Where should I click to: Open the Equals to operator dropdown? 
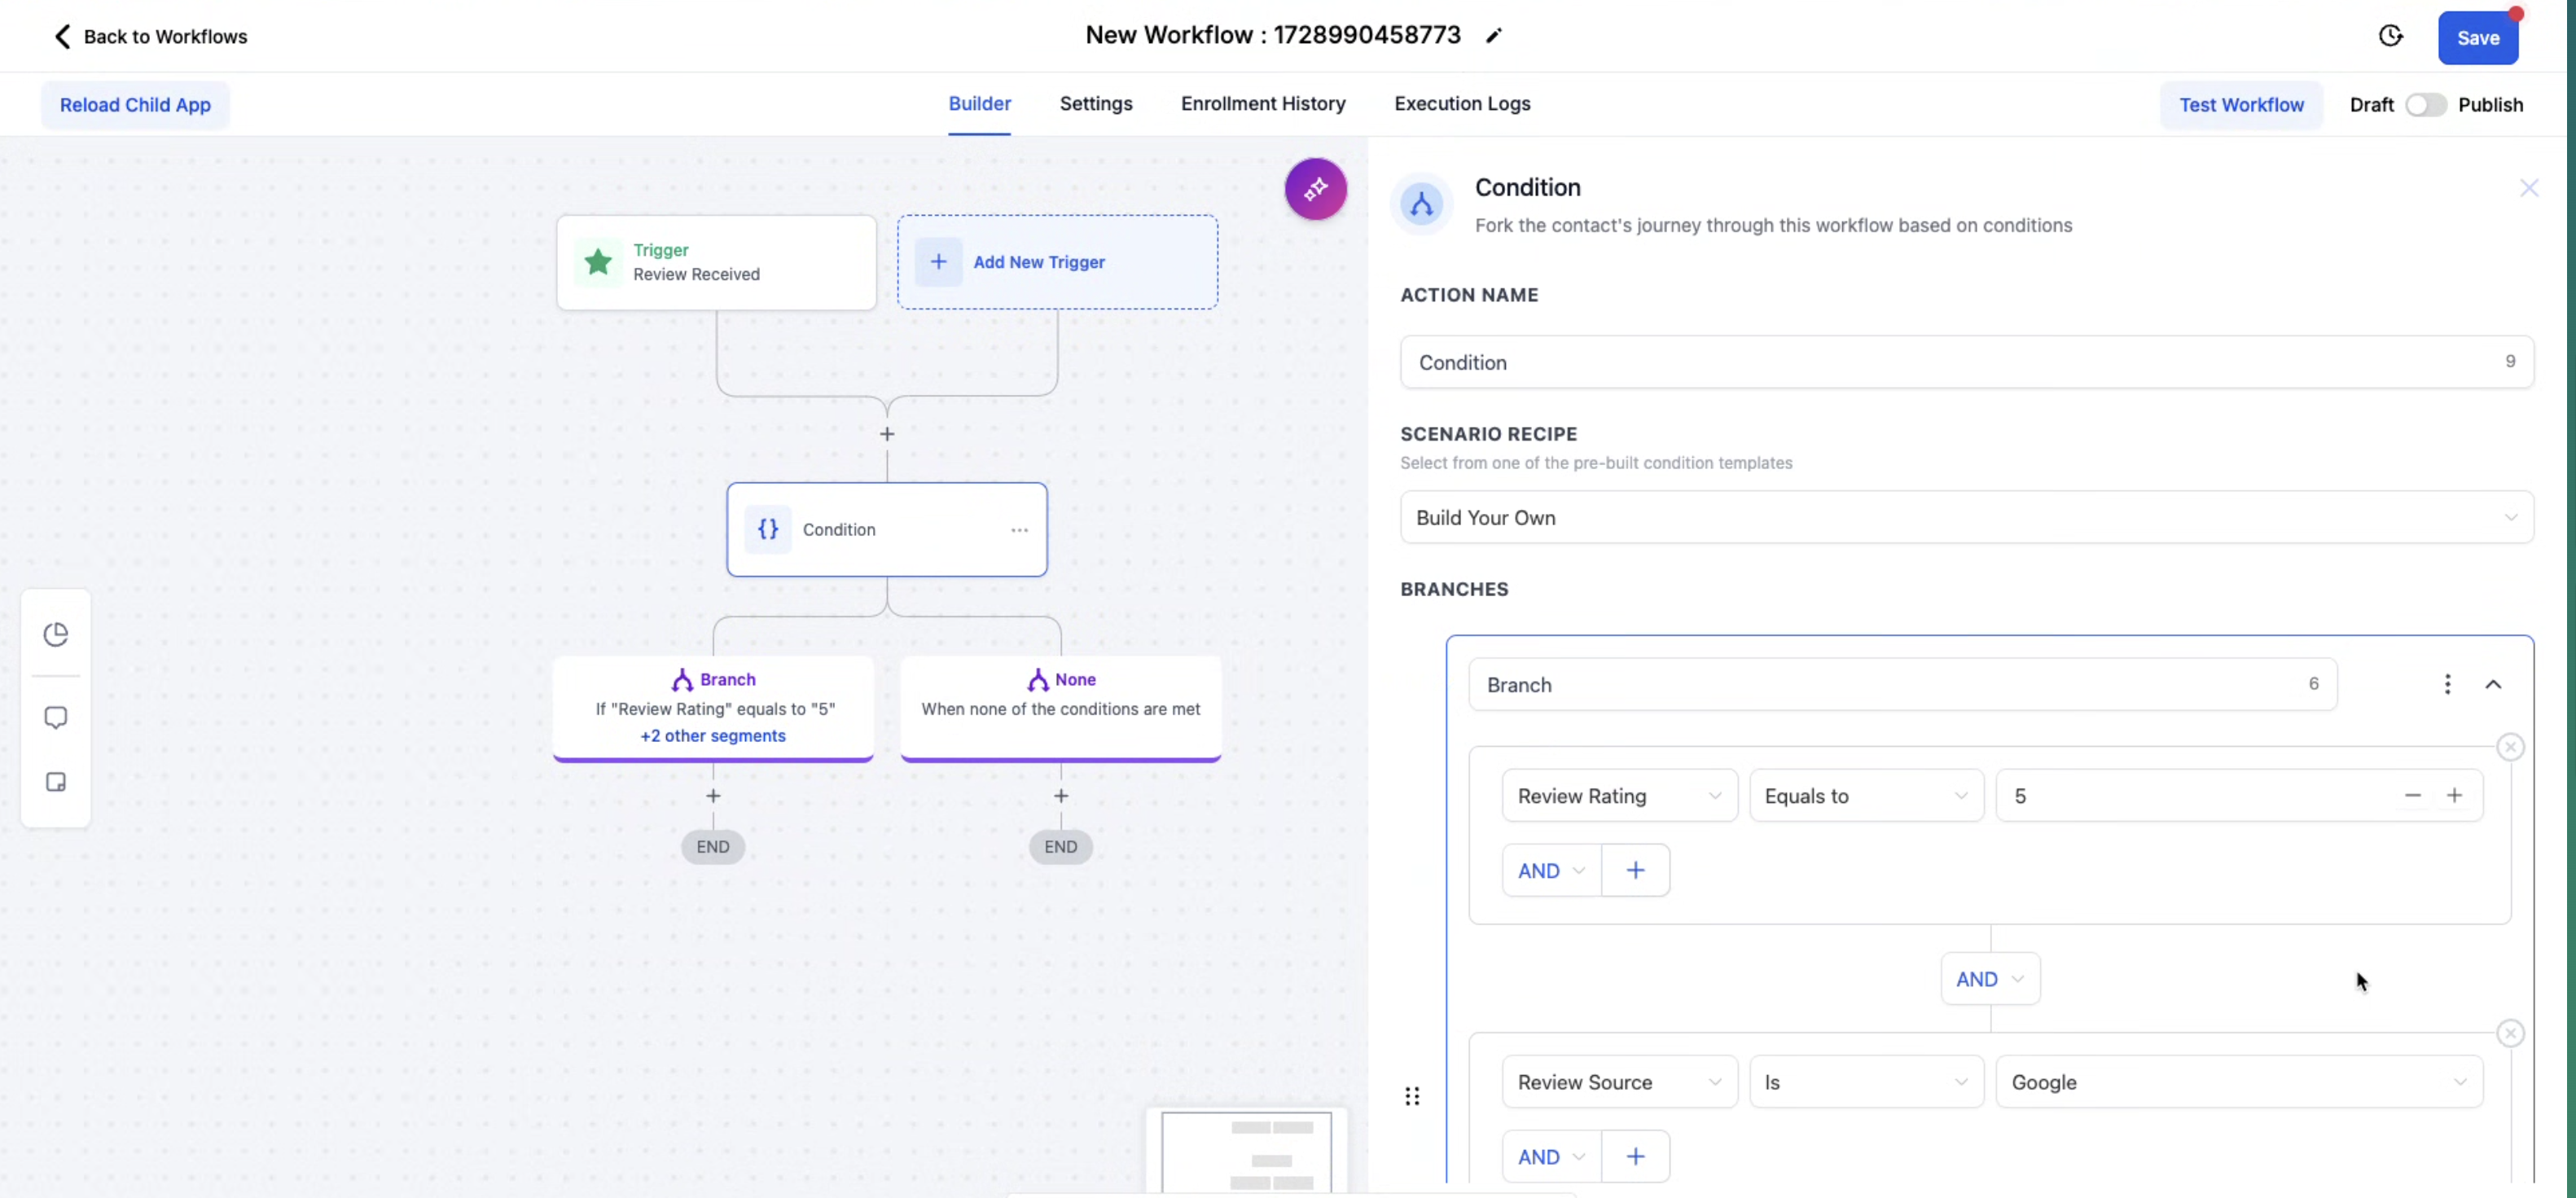(1865, 796)
